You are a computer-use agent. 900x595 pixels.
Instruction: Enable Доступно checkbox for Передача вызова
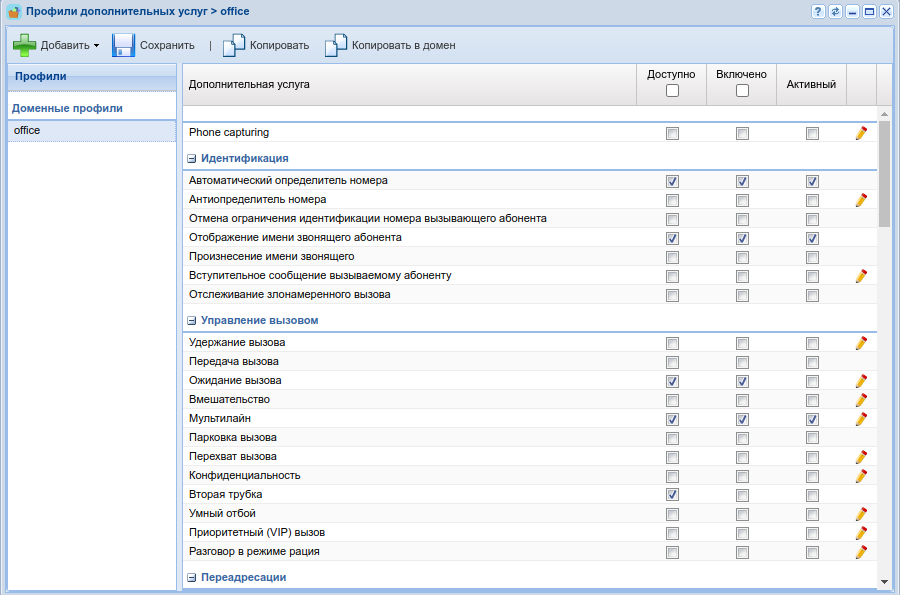tap(672, 362)
